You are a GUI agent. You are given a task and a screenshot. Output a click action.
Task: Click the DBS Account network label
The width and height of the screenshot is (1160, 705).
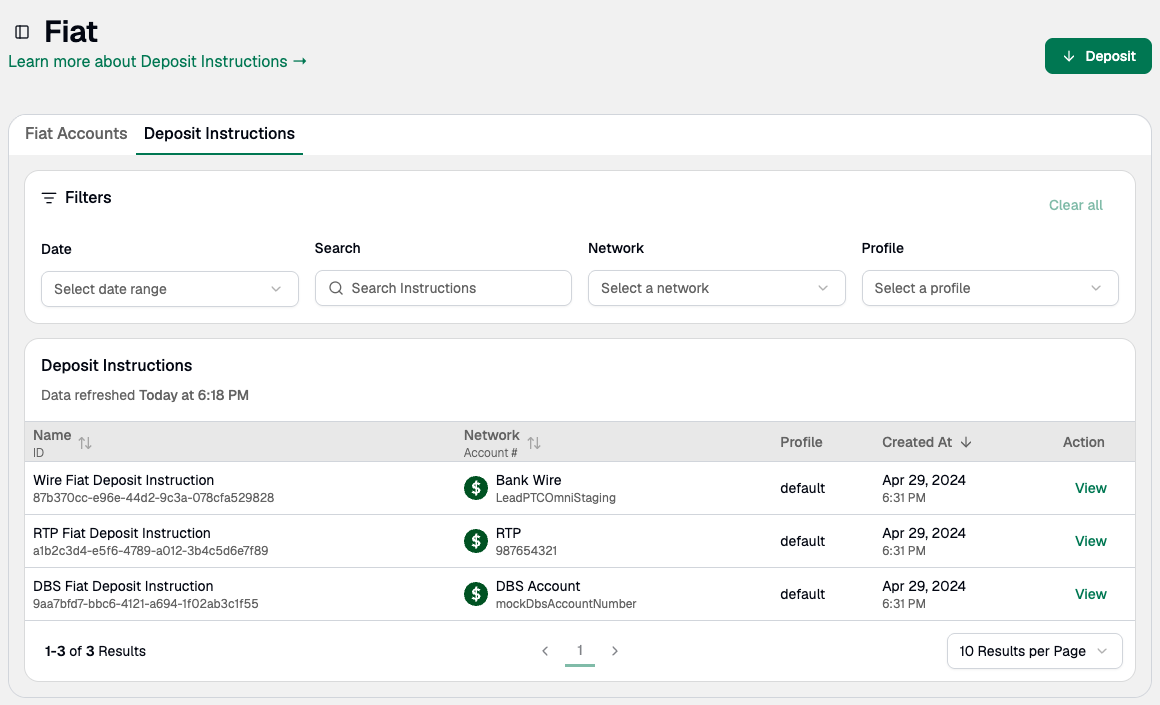pyautogui.click(x=538, y=586)
